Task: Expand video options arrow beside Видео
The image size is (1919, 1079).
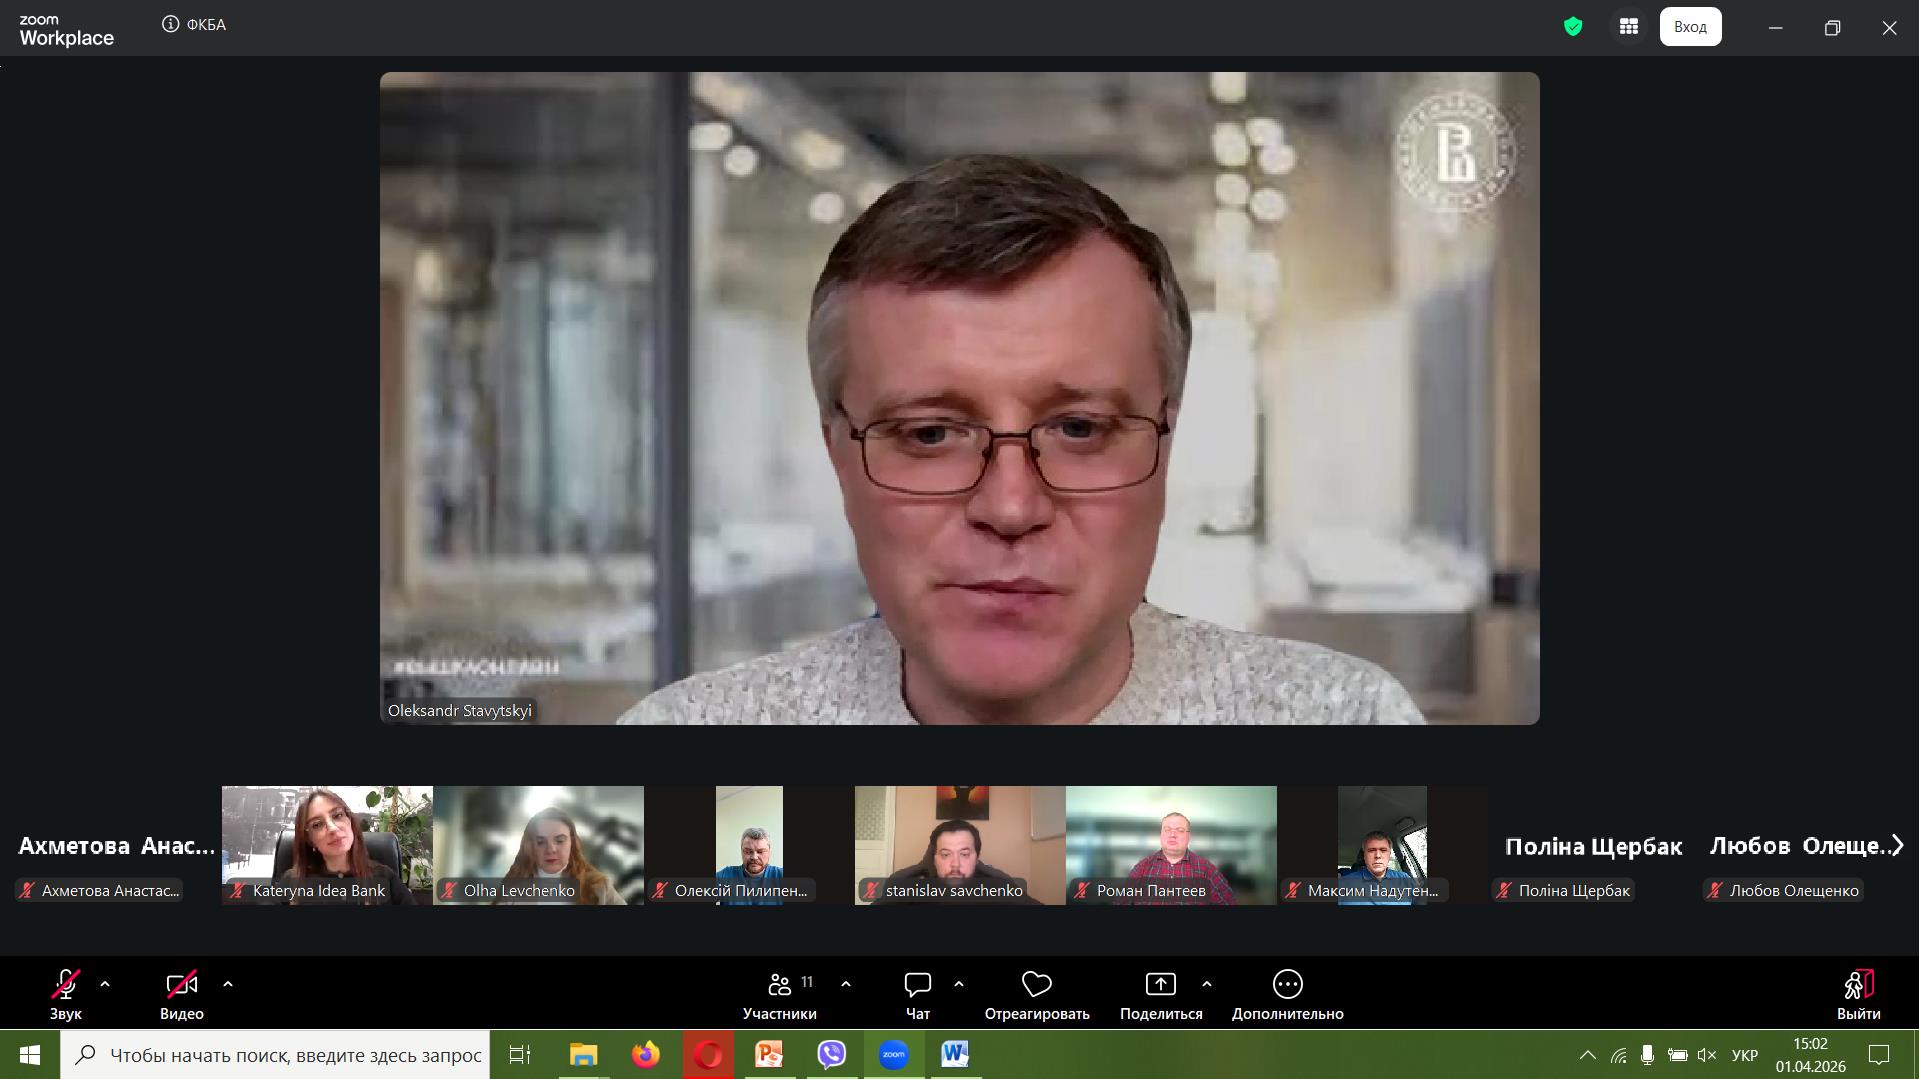Action: coord(228,984)
